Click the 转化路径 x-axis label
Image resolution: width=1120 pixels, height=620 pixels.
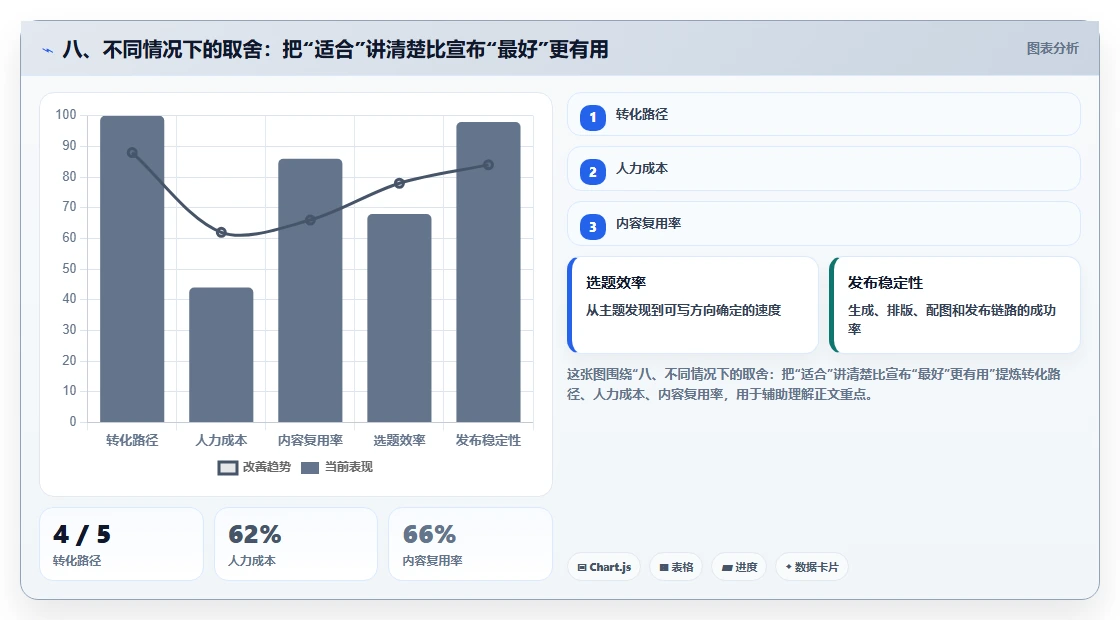tap(132, 441)
